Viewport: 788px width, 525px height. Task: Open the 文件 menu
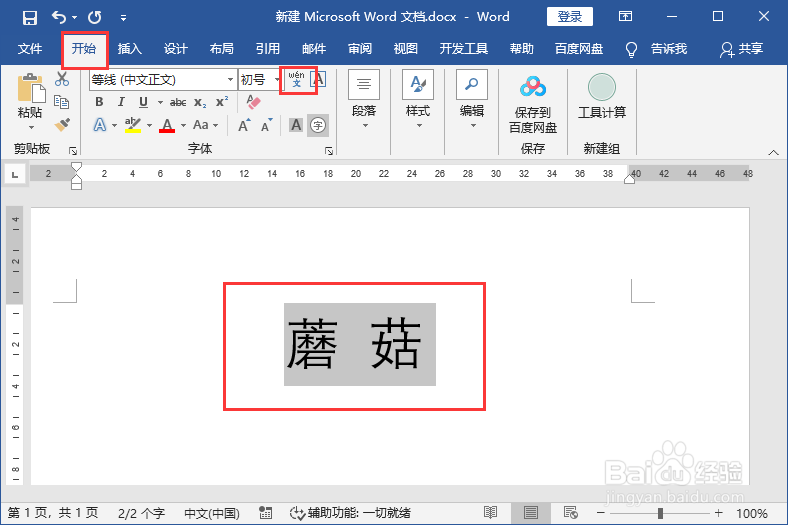[x=30, y=49]
